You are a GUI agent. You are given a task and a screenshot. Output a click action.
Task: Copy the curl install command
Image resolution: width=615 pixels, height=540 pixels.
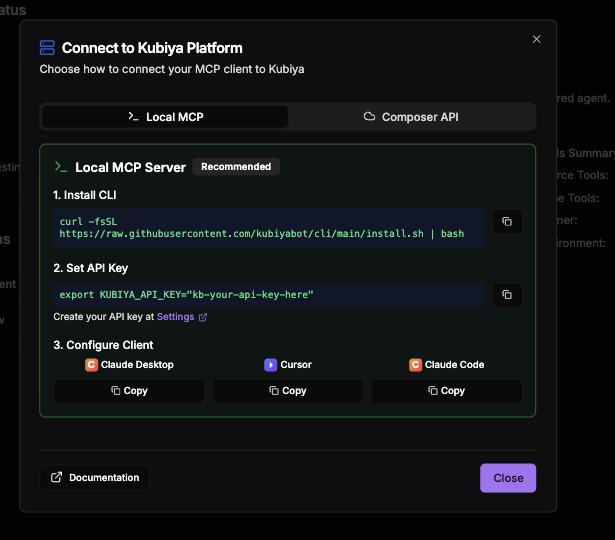point(507,222)
